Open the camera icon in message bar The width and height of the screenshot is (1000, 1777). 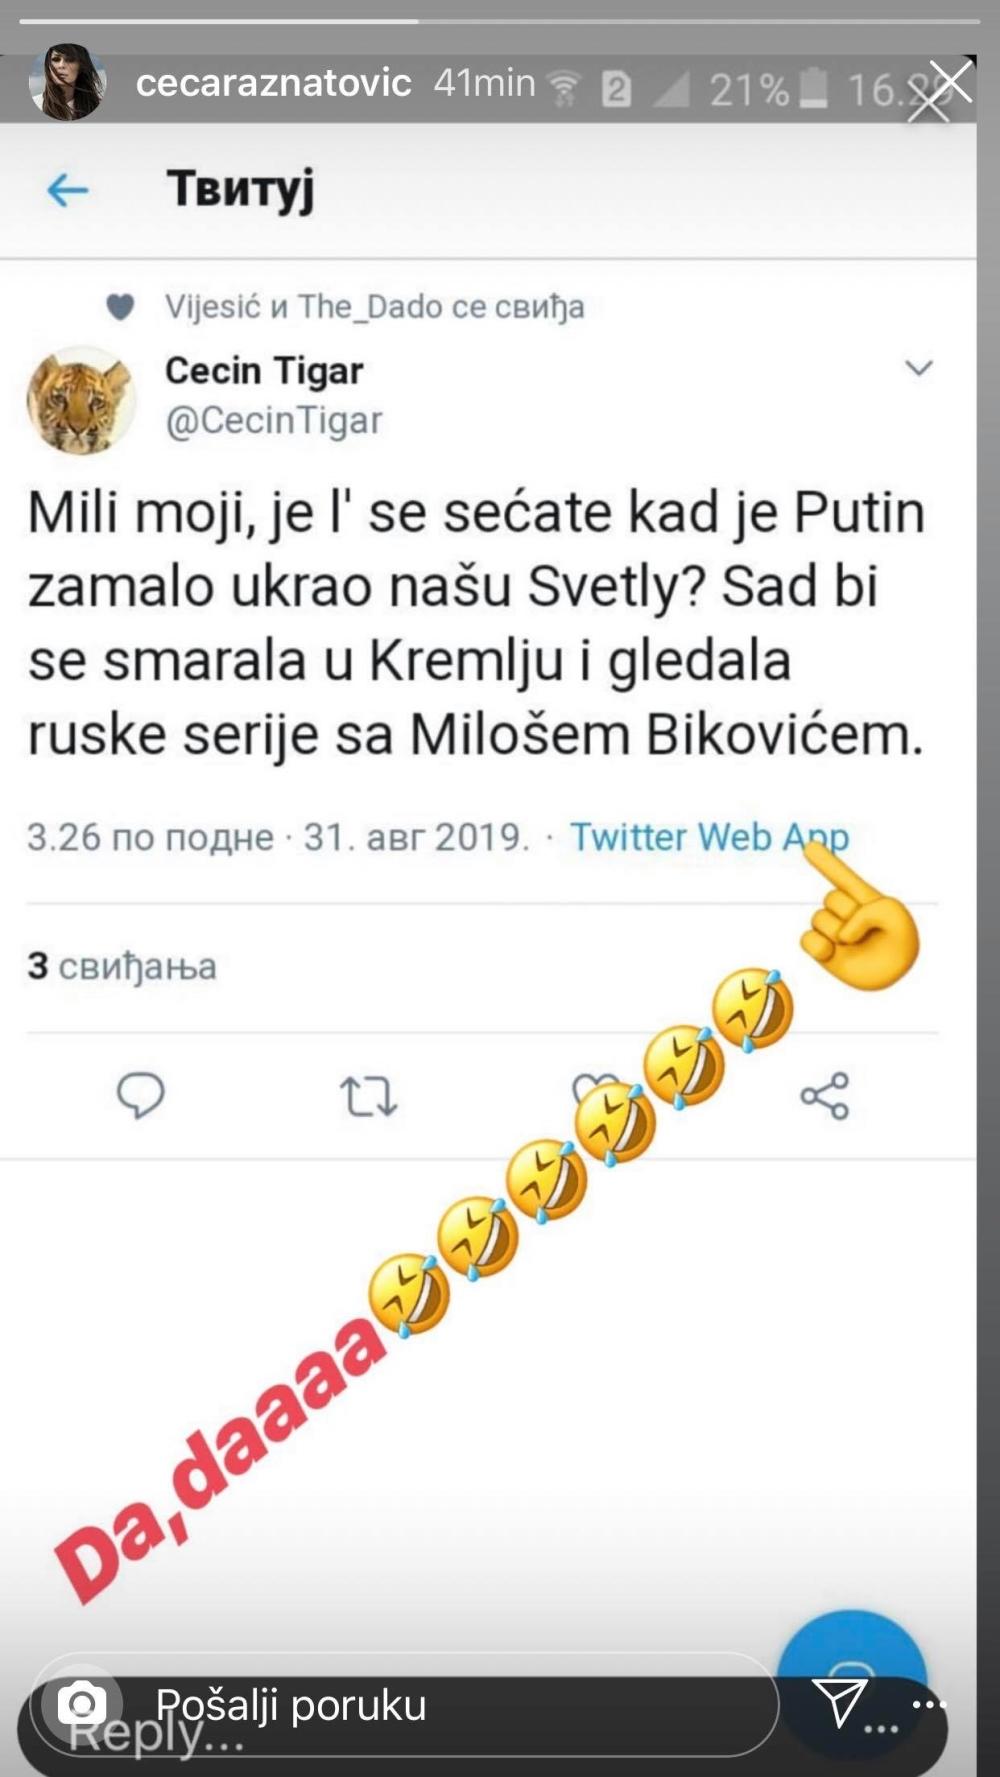[81, 1703]
